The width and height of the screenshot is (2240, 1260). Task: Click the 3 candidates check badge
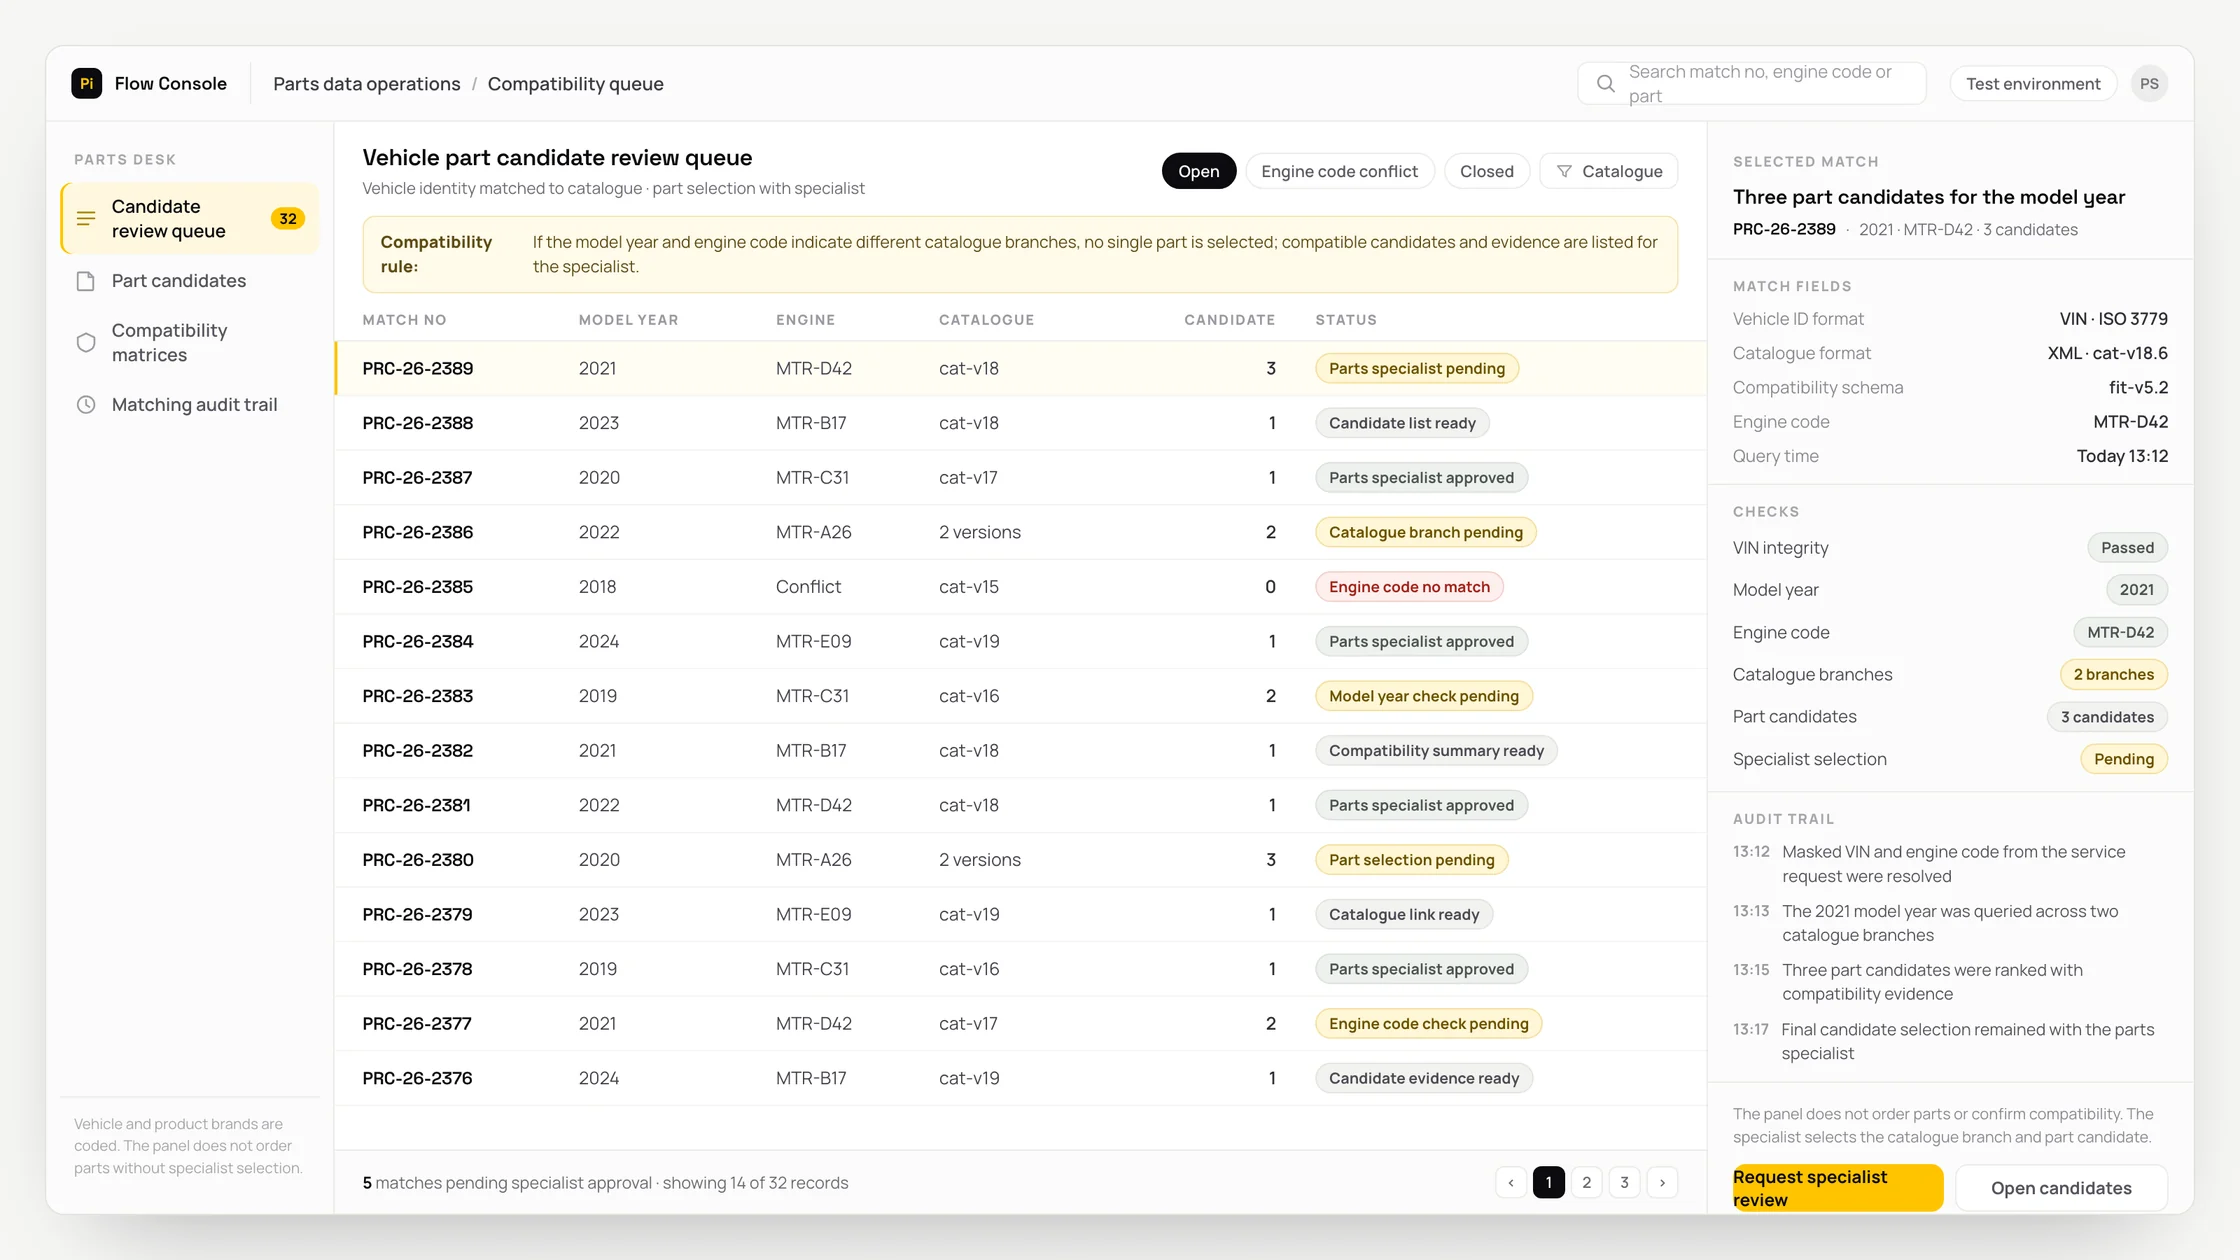point(2107,717)
